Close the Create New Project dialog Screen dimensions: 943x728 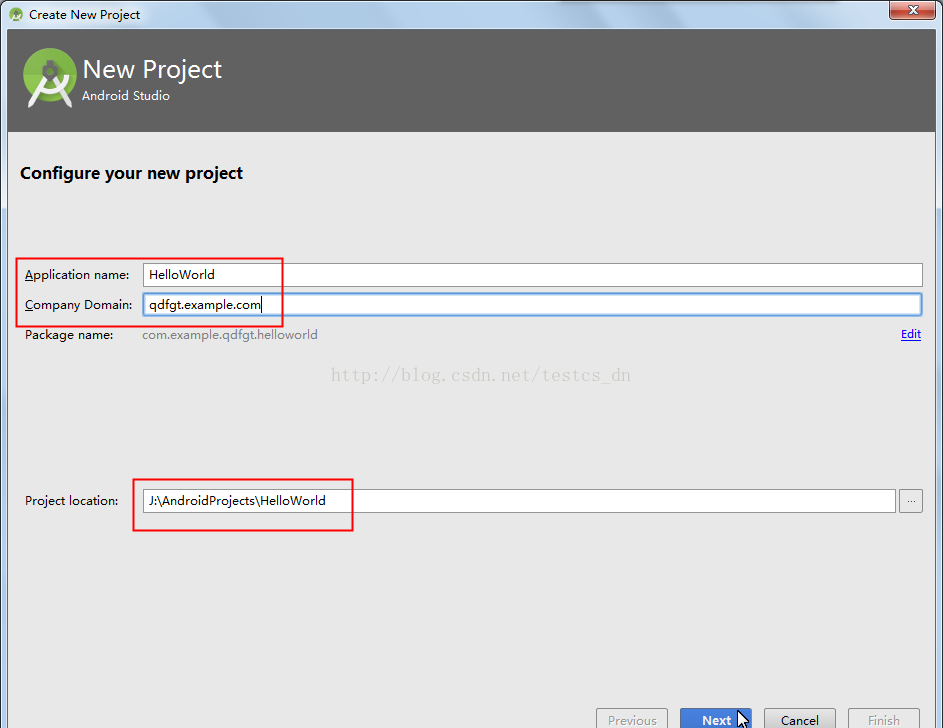click(x=912, y=10)
